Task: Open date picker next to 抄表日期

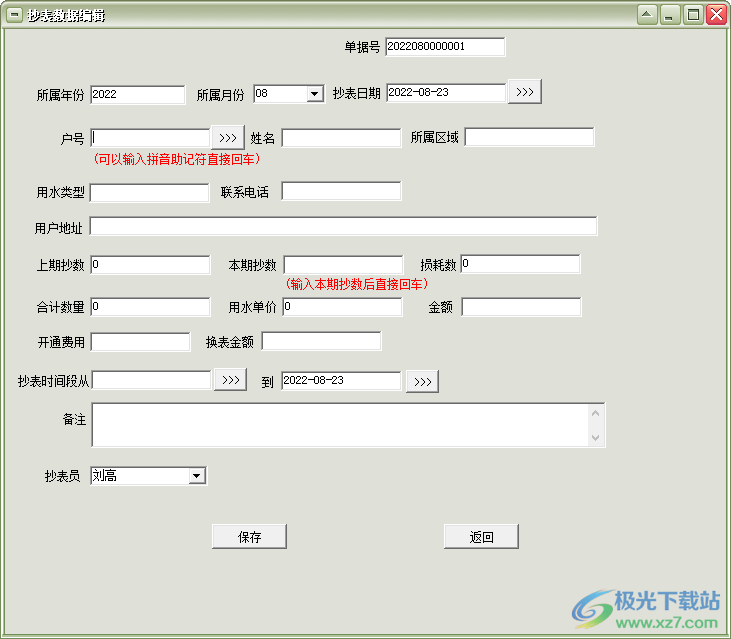Action: pyautogui.click(x=524, y=92)
